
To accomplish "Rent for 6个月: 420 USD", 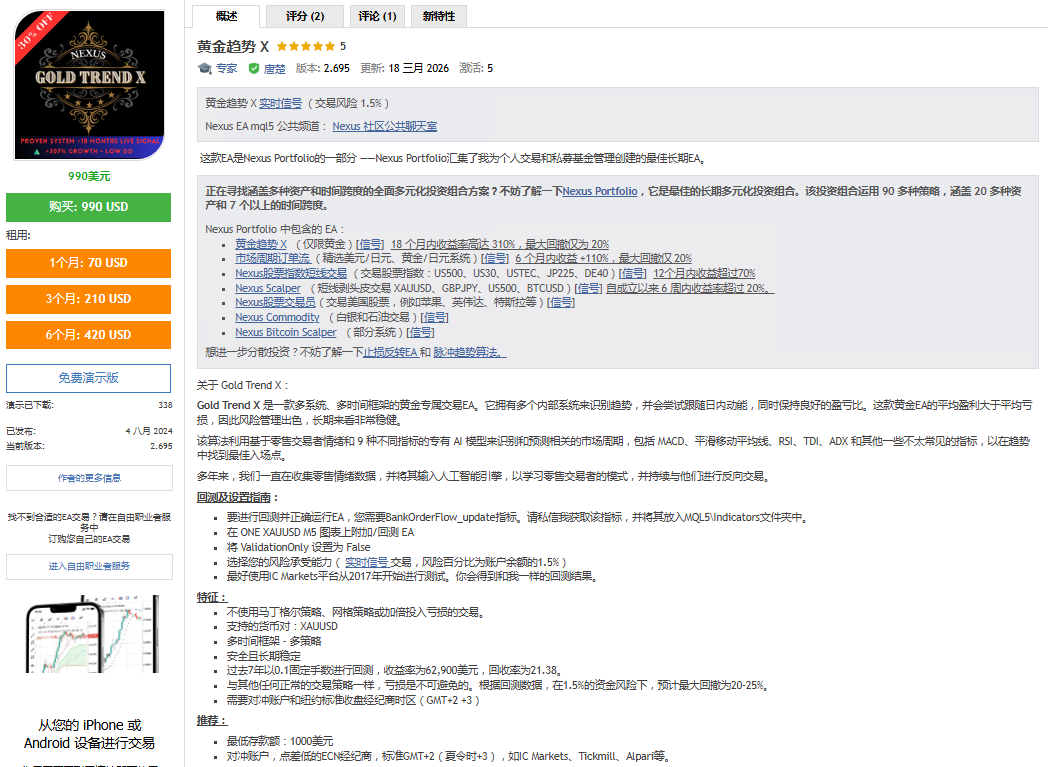I will click(x=88, y=335).
